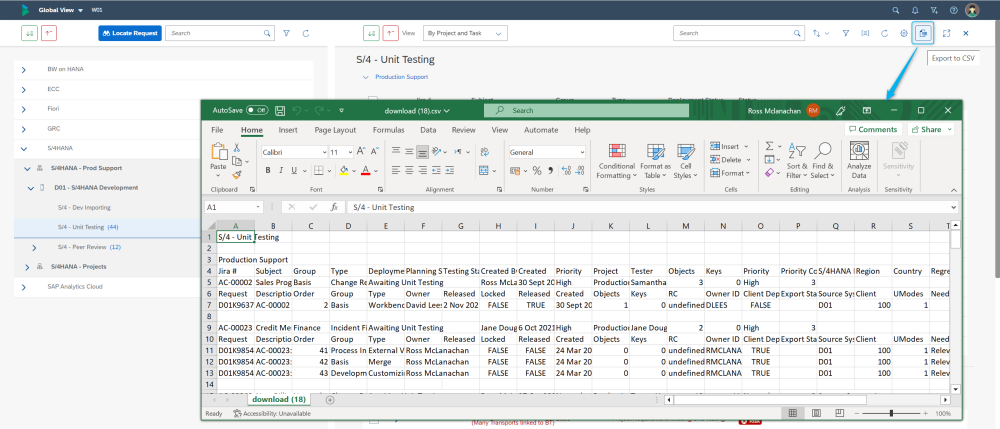Expand the GRC tree node
Image resolution: width=1000 pixels, height=429 pixels.
pyautogui.click(x=24, y=129)
